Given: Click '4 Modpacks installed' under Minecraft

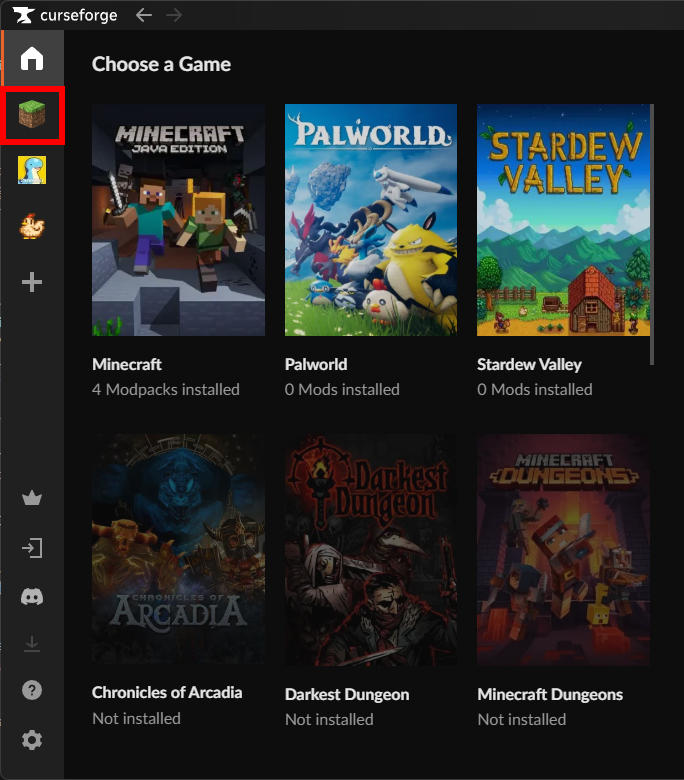Looking at the screenshot, I should (166, 390).
